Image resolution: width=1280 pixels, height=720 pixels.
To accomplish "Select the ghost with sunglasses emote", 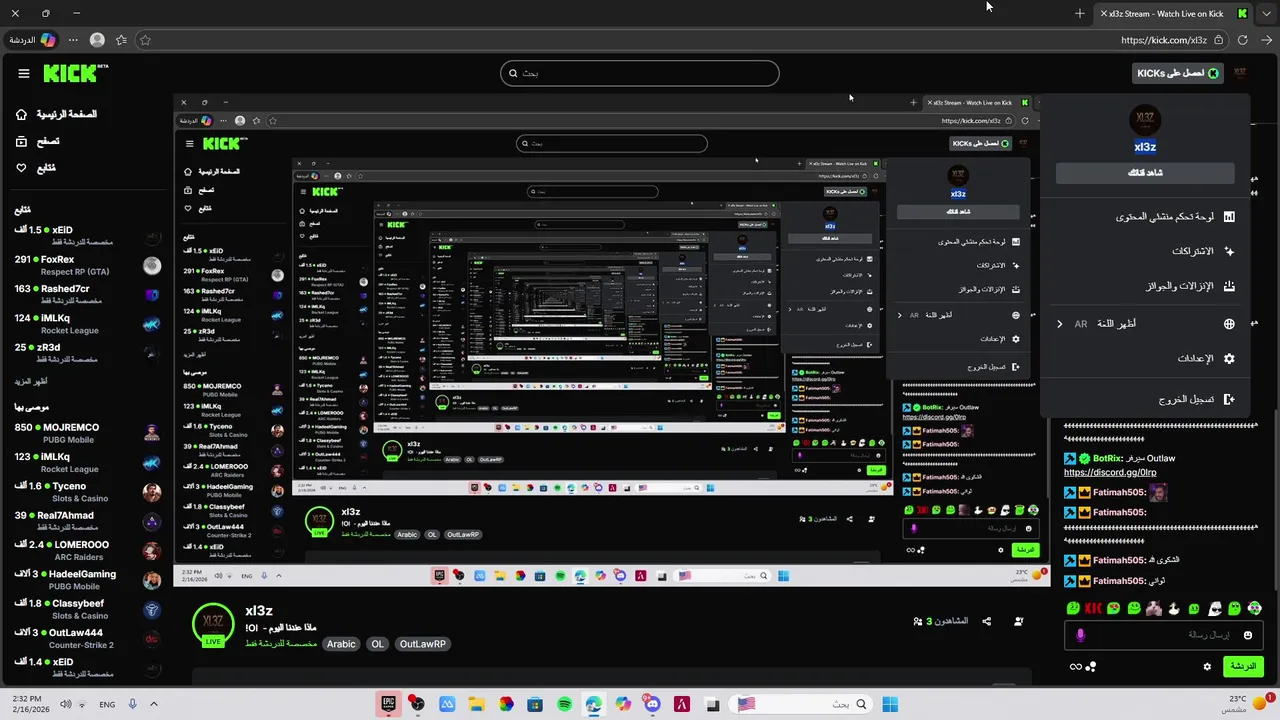I will pos(1214,608).
